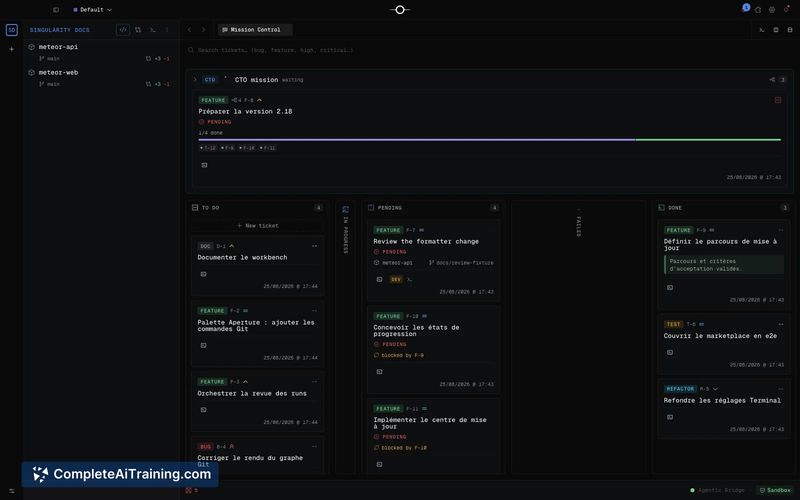
Task: Click blocked by F-9 label
Action: point(399,355)
